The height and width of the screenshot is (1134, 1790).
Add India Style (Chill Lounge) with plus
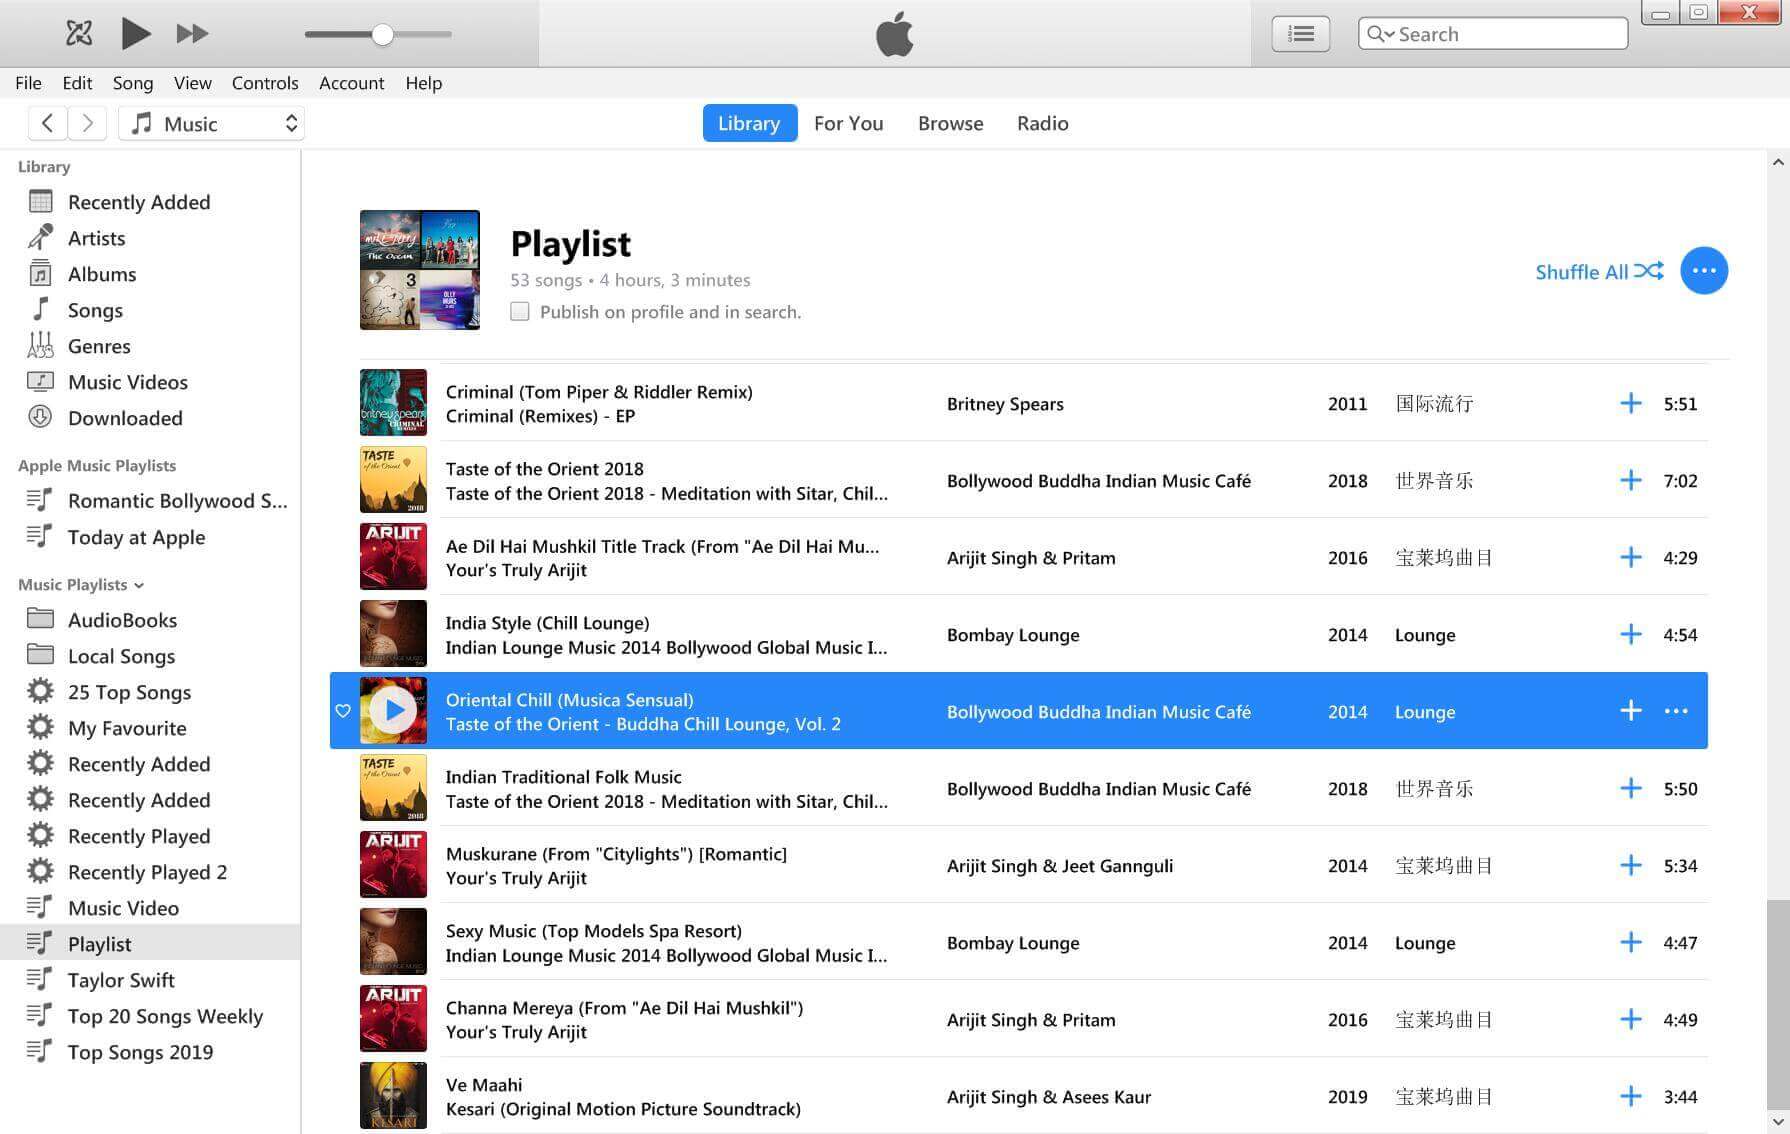(1630, 634)
